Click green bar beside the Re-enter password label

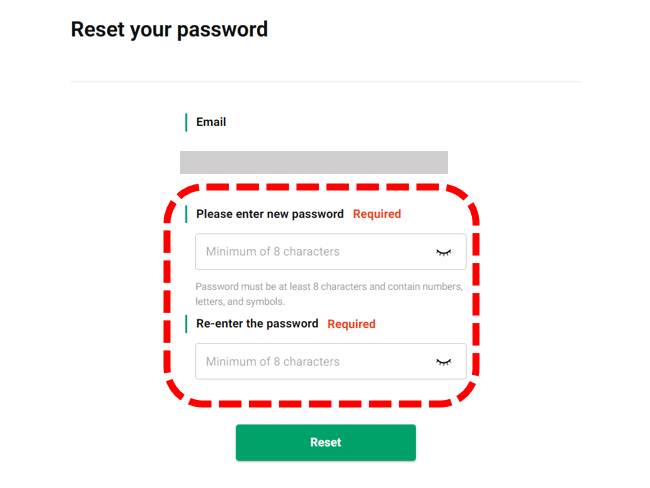point(186,324)
